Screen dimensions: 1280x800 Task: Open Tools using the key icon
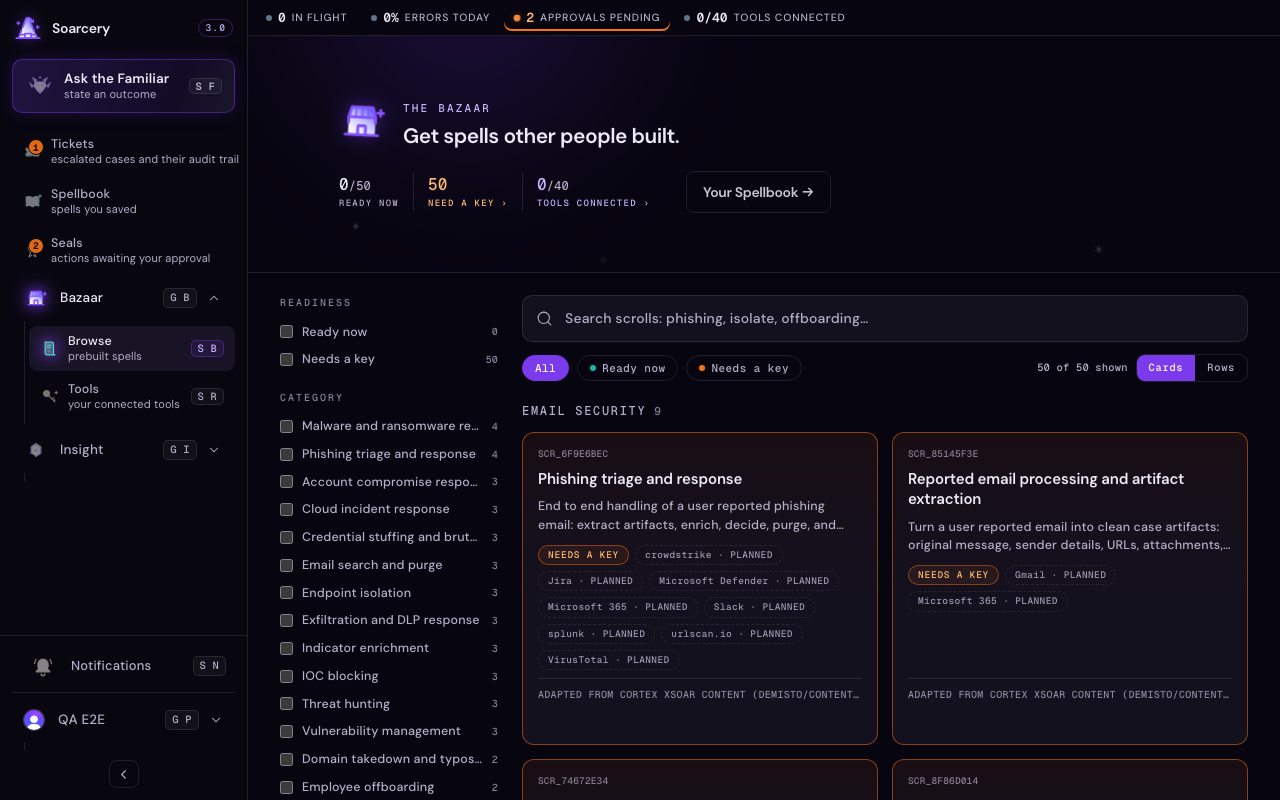[49, 396]
